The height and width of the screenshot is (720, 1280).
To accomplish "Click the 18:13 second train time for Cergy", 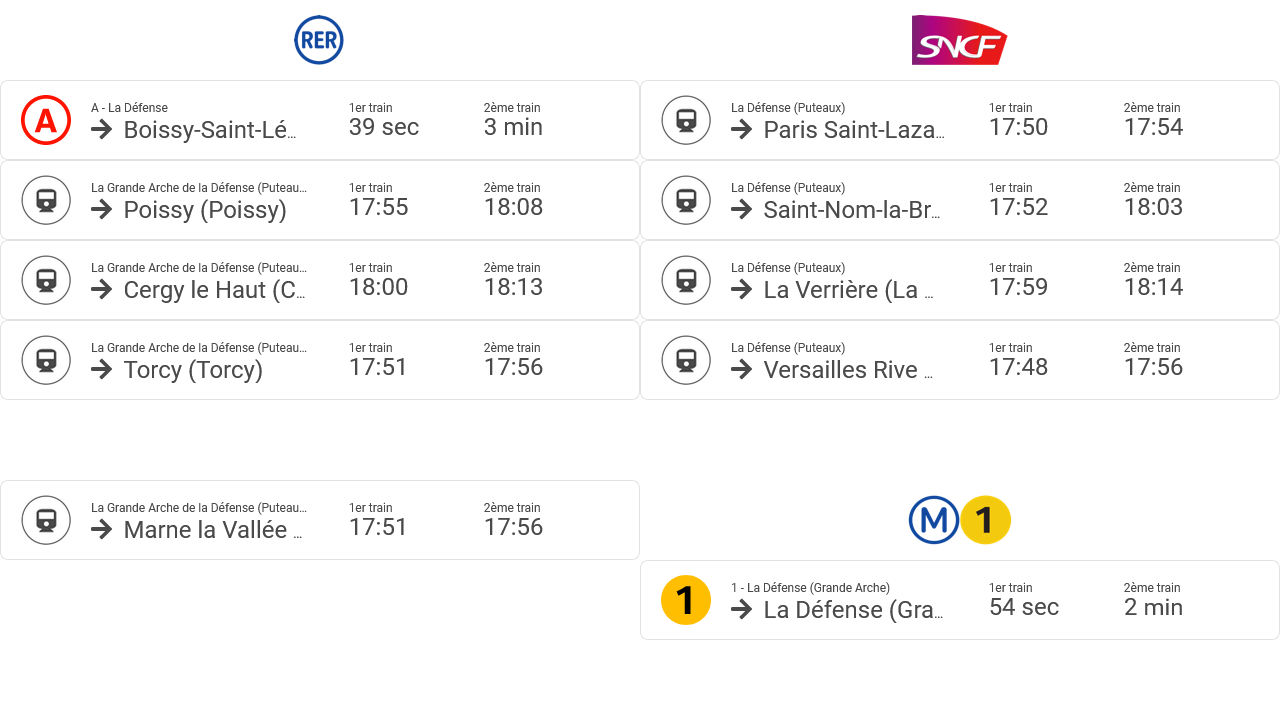I will coord(513,287).
